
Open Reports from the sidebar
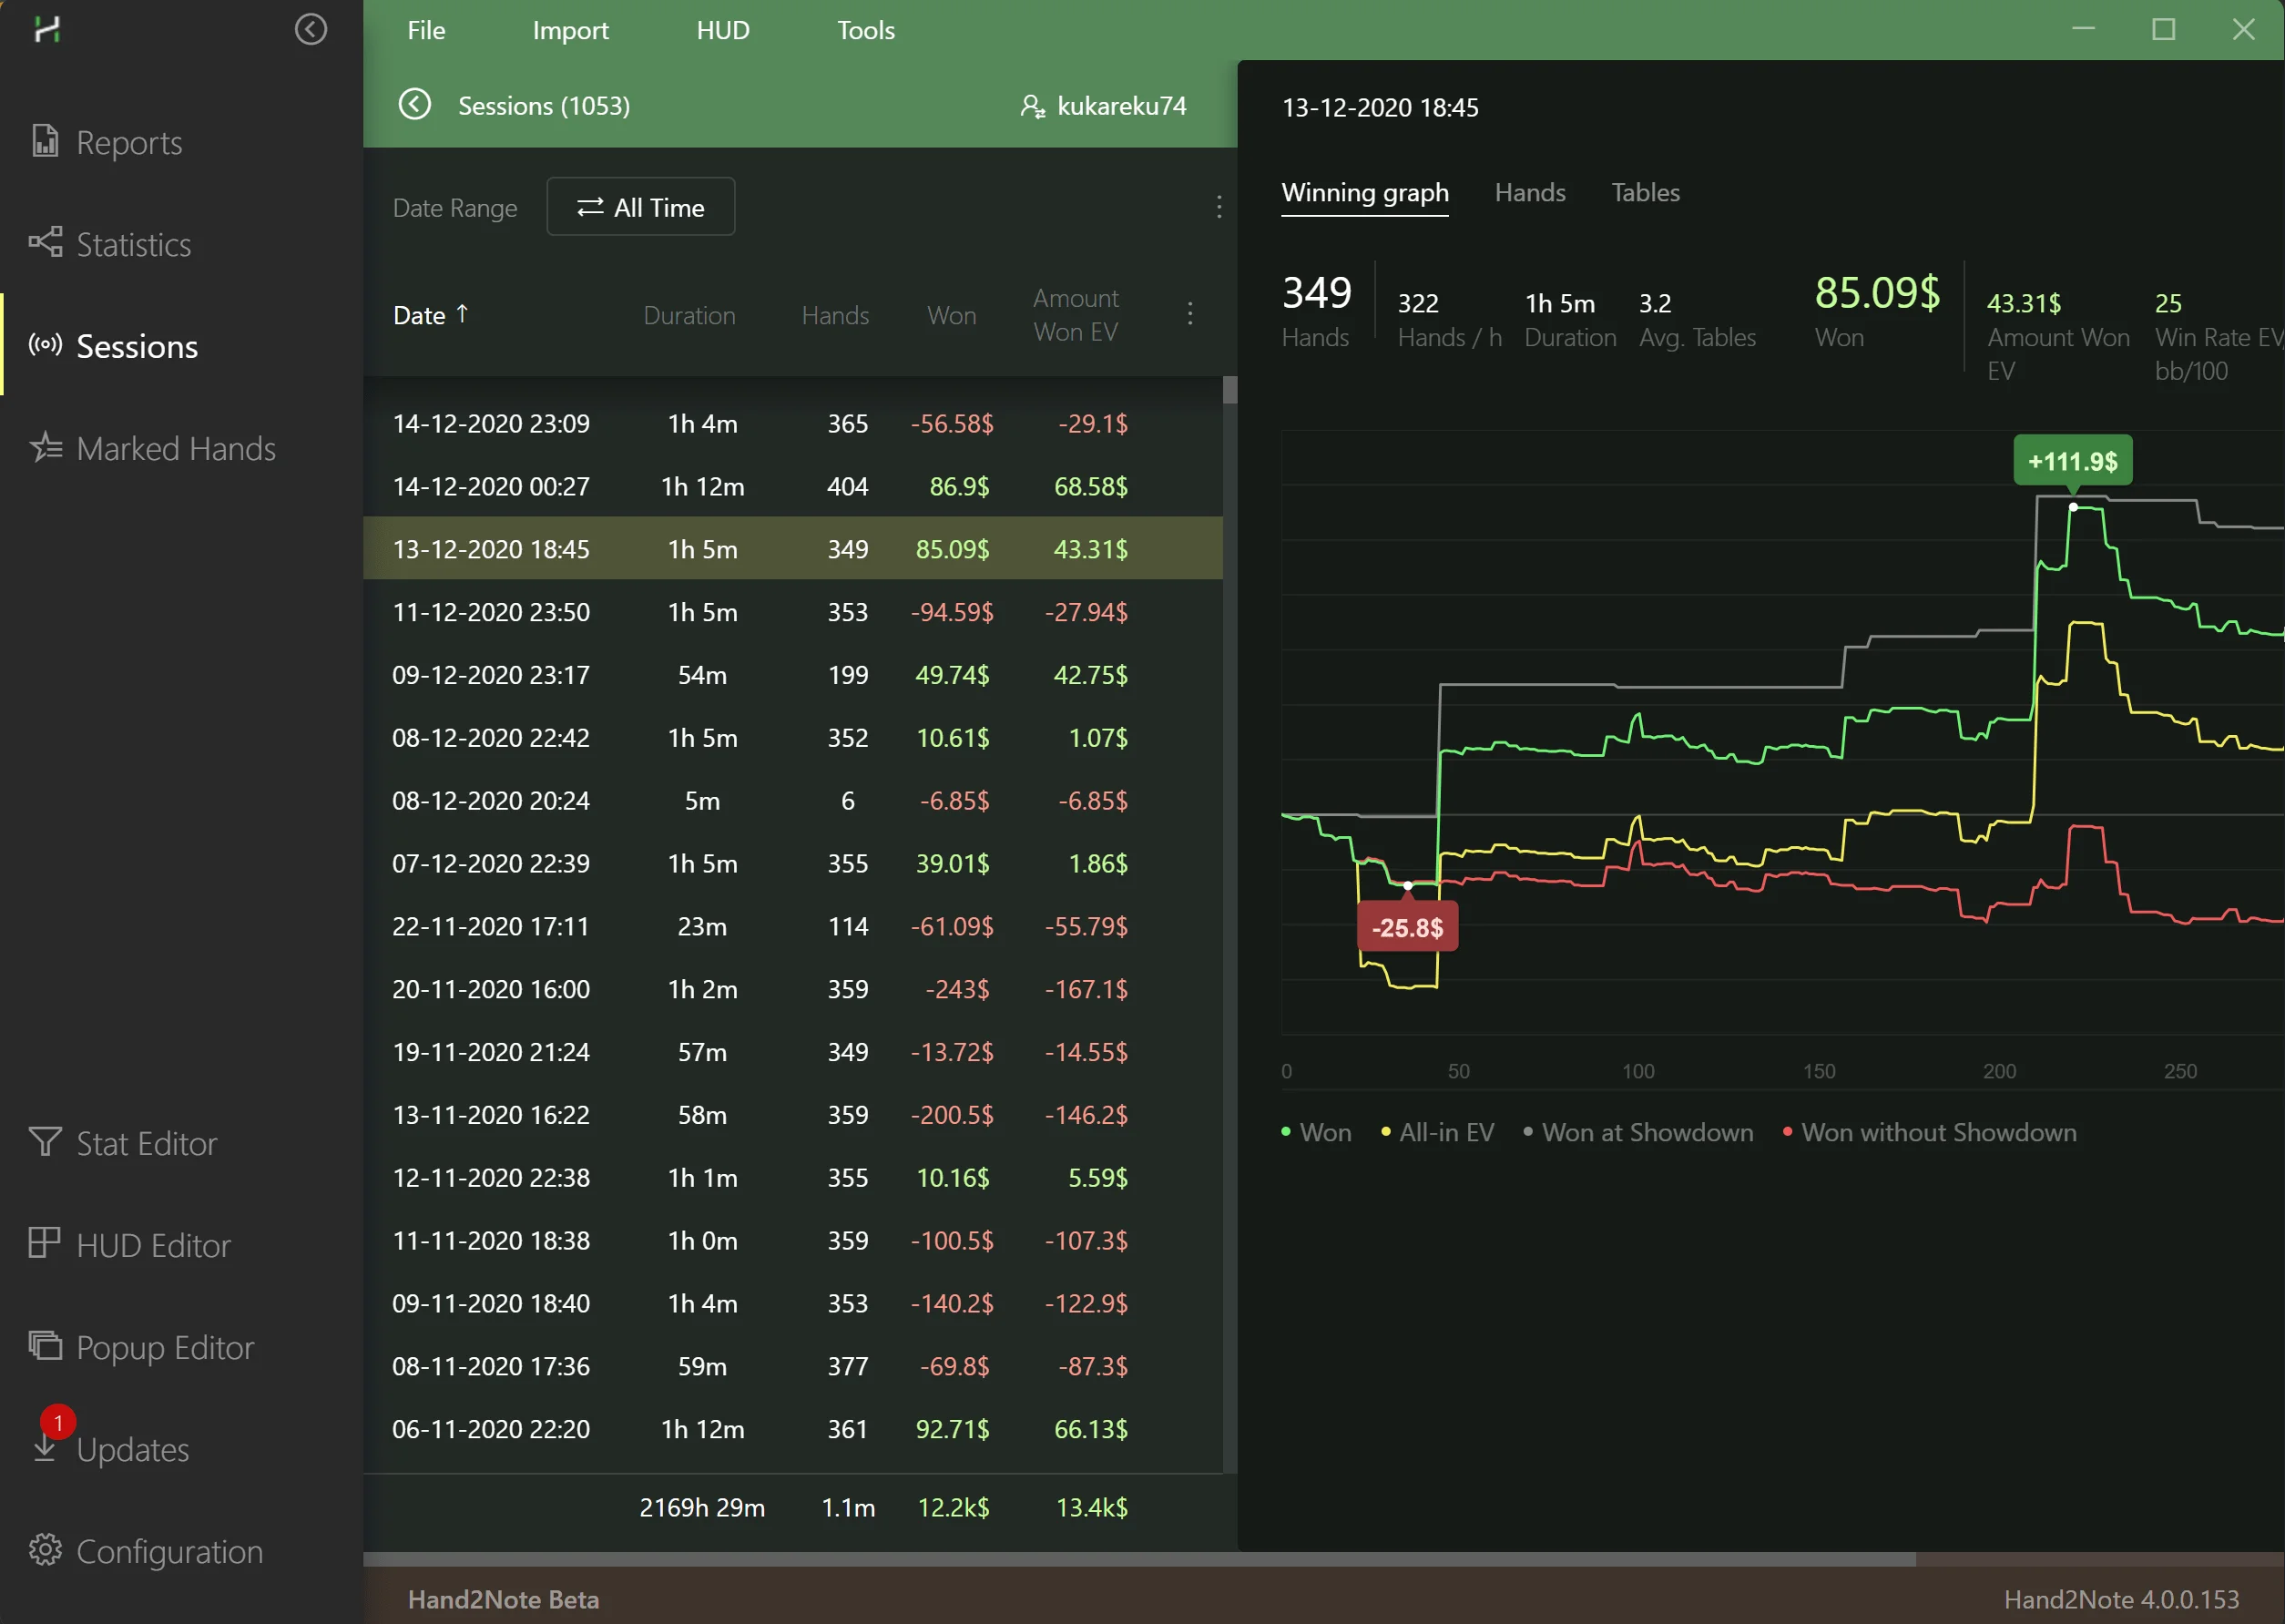pos(129,143)
